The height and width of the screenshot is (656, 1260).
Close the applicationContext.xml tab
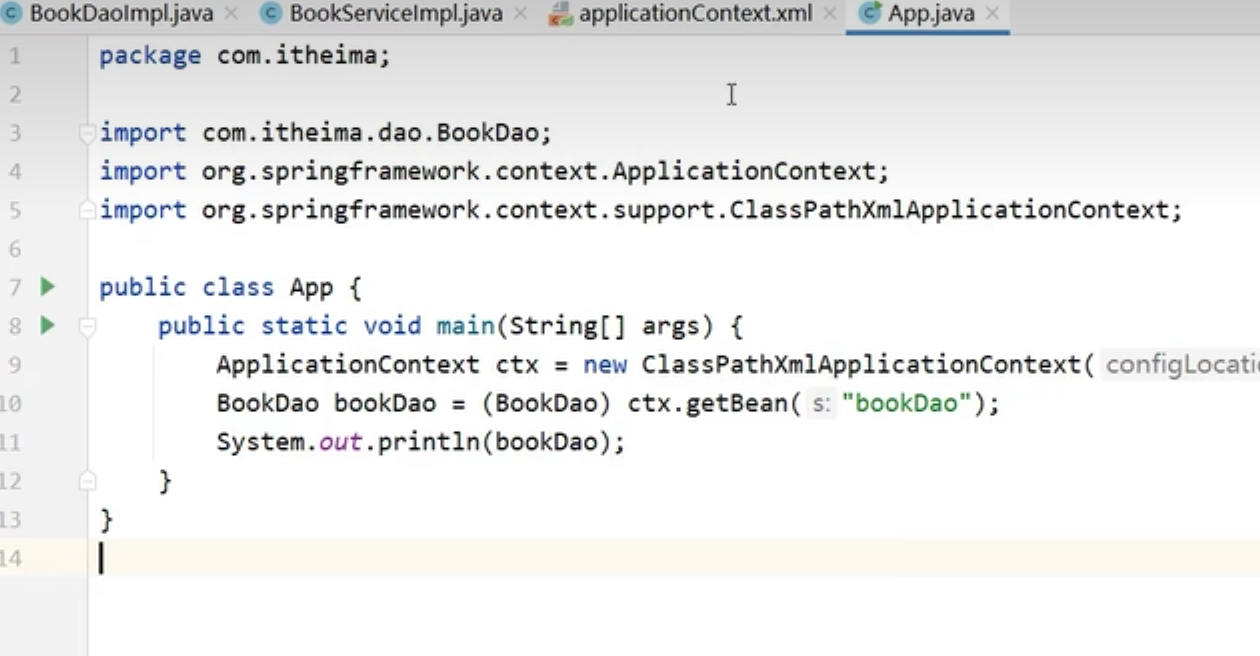[830, 14]
